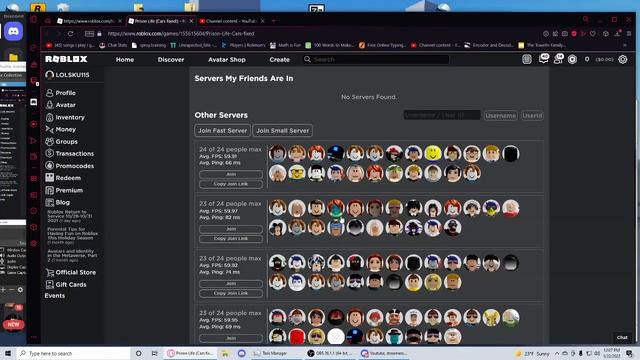Join the 24 of 24 people server
The height and width of the screenshot is (360, 640).
click(x=231, y=174)
